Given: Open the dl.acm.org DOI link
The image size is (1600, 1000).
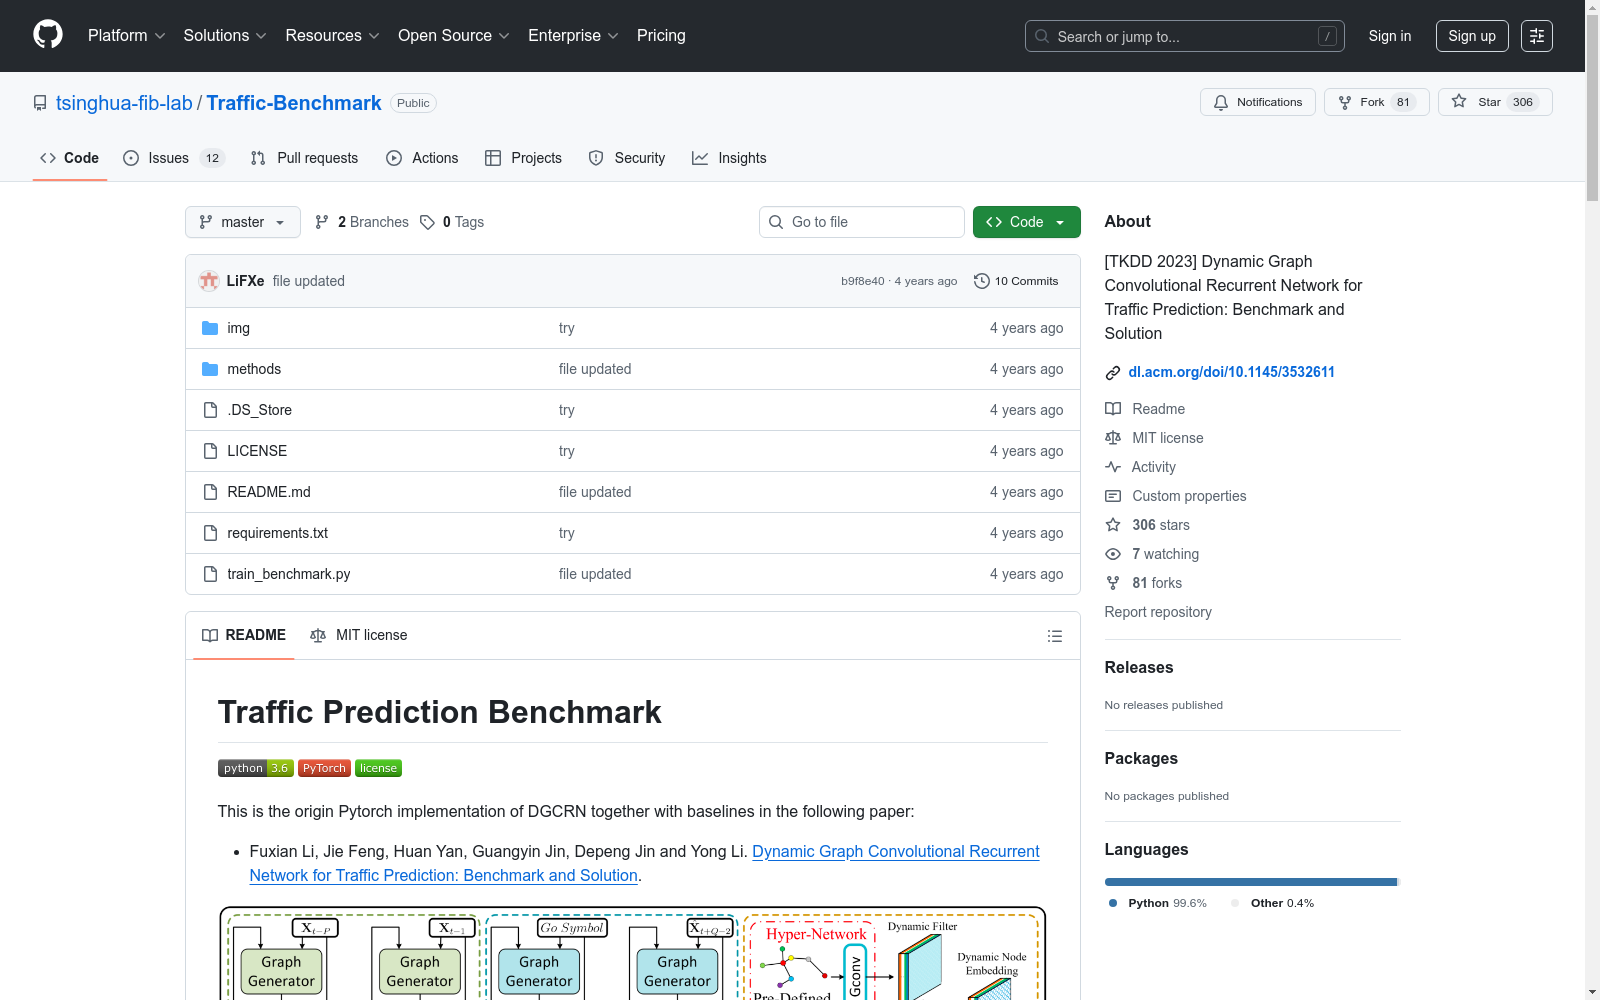Looking at the screenshot, I should [x=1232, y=372].
